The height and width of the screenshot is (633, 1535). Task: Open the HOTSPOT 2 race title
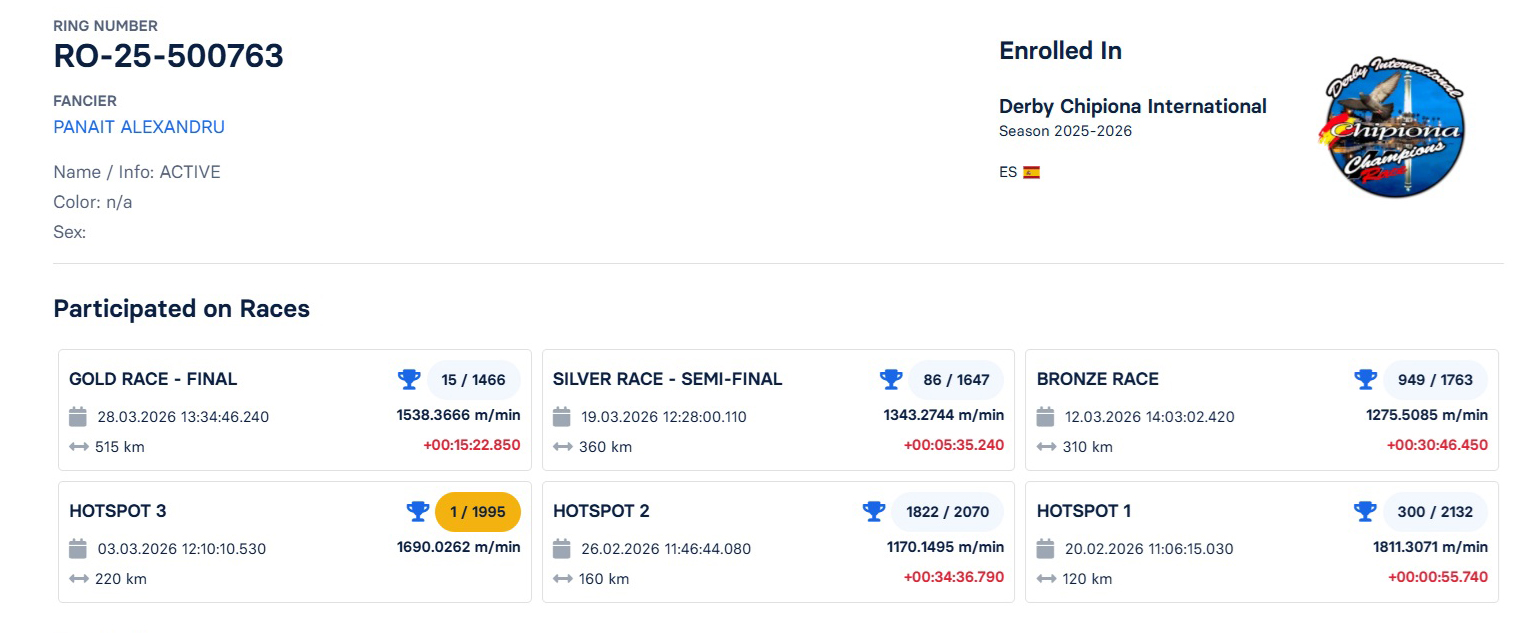(x=601, y=511)
